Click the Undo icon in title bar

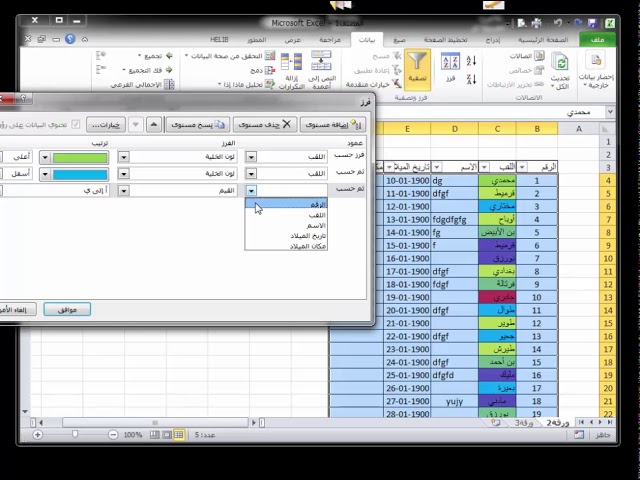click(558, 23)
